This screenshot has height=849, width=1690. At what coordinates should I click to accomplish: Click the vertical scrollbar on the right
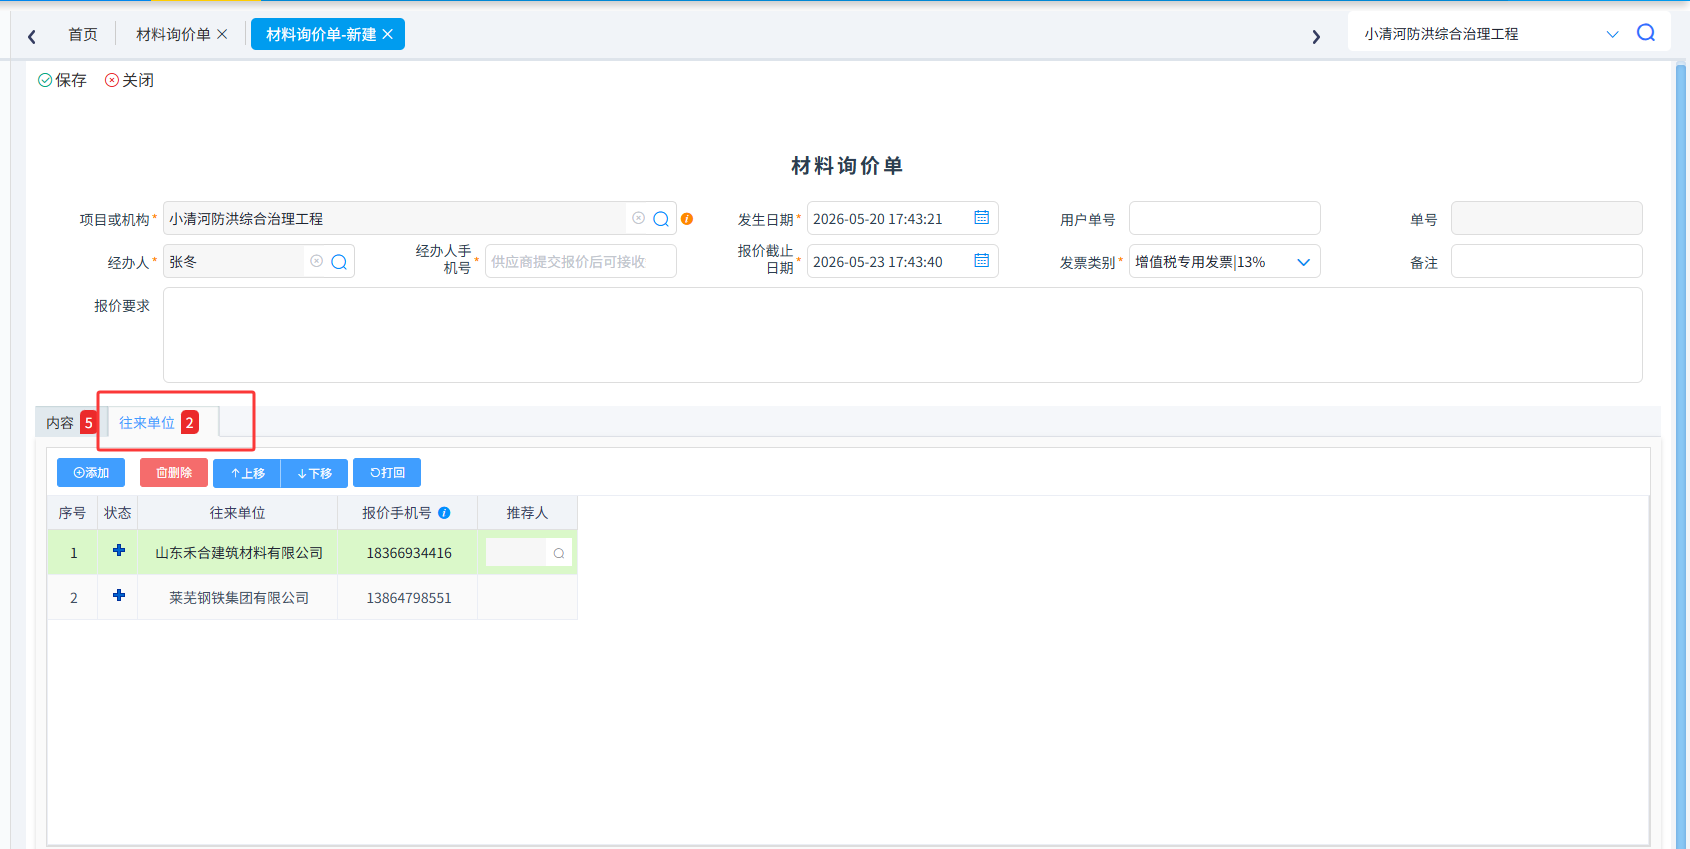click(x=1681, y=455)
